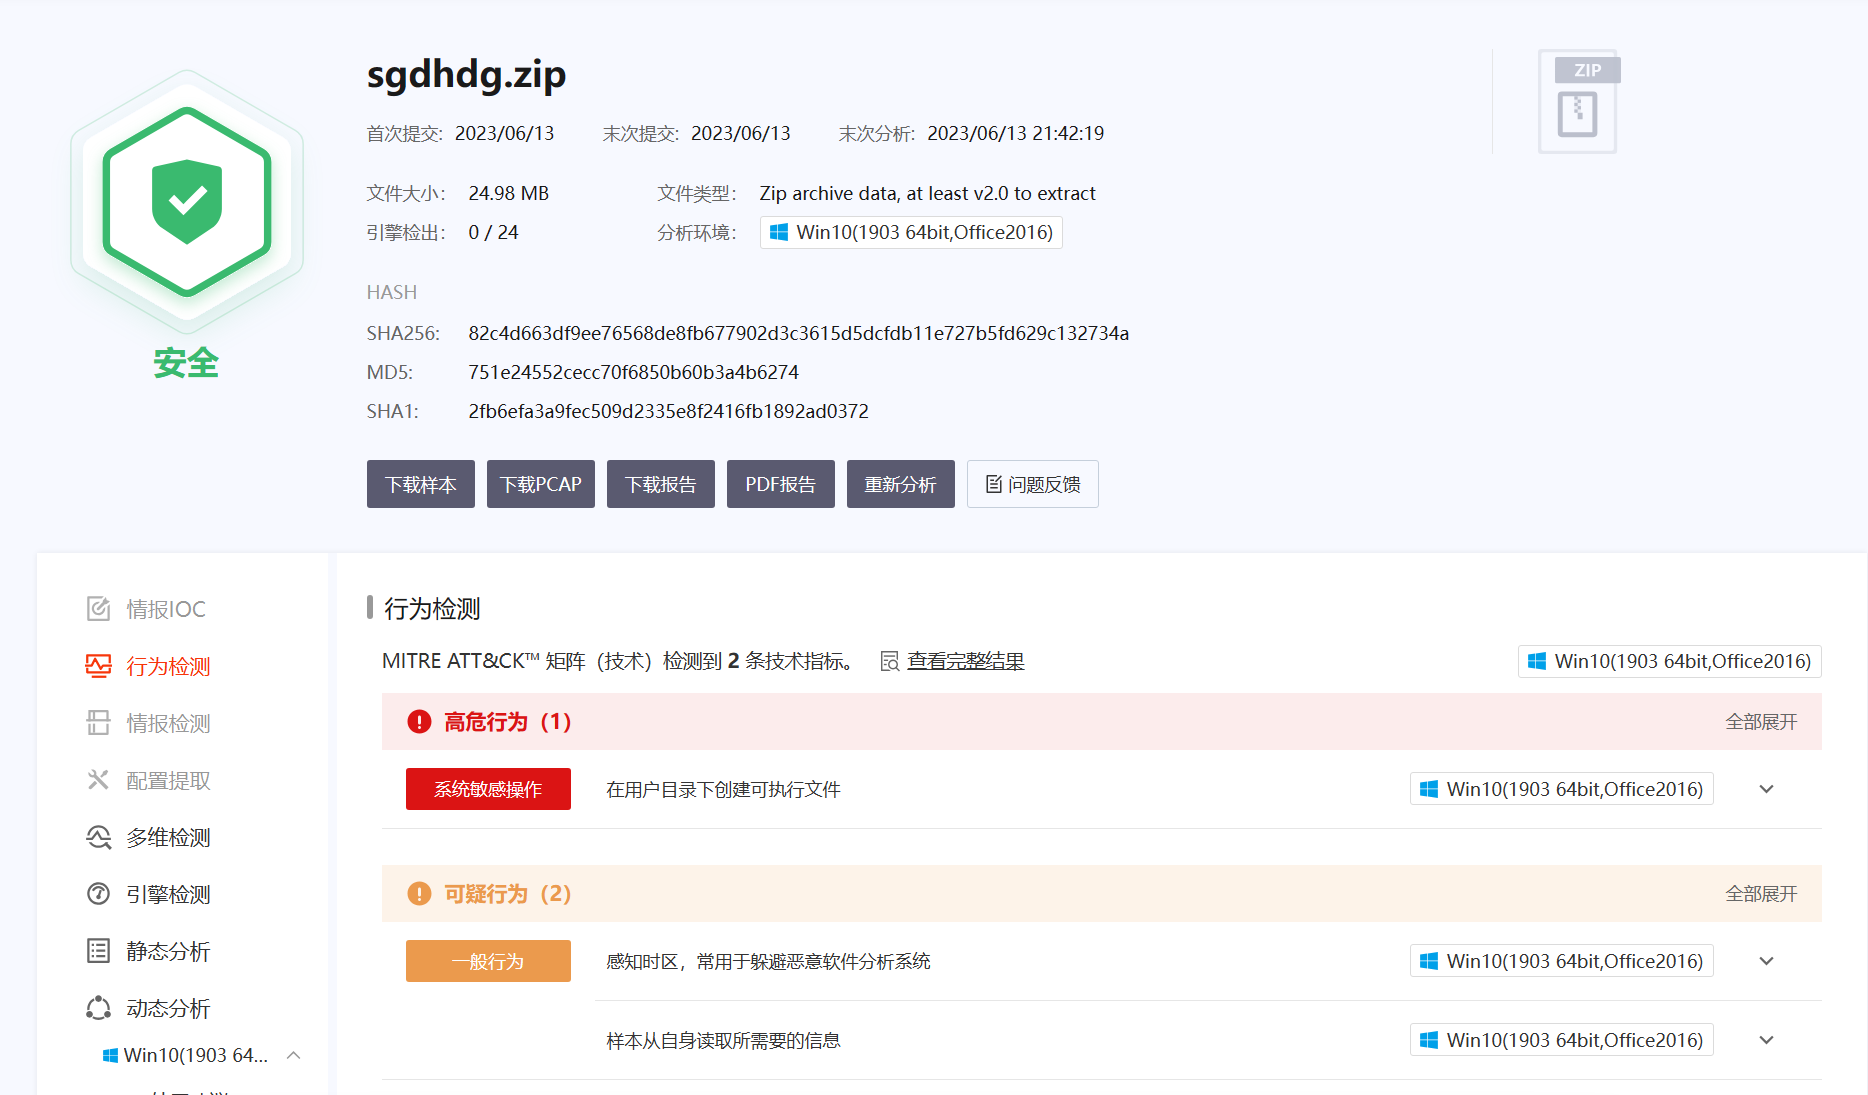
Task: Click the ZIP file type icon
Action: pos(1579,101)
